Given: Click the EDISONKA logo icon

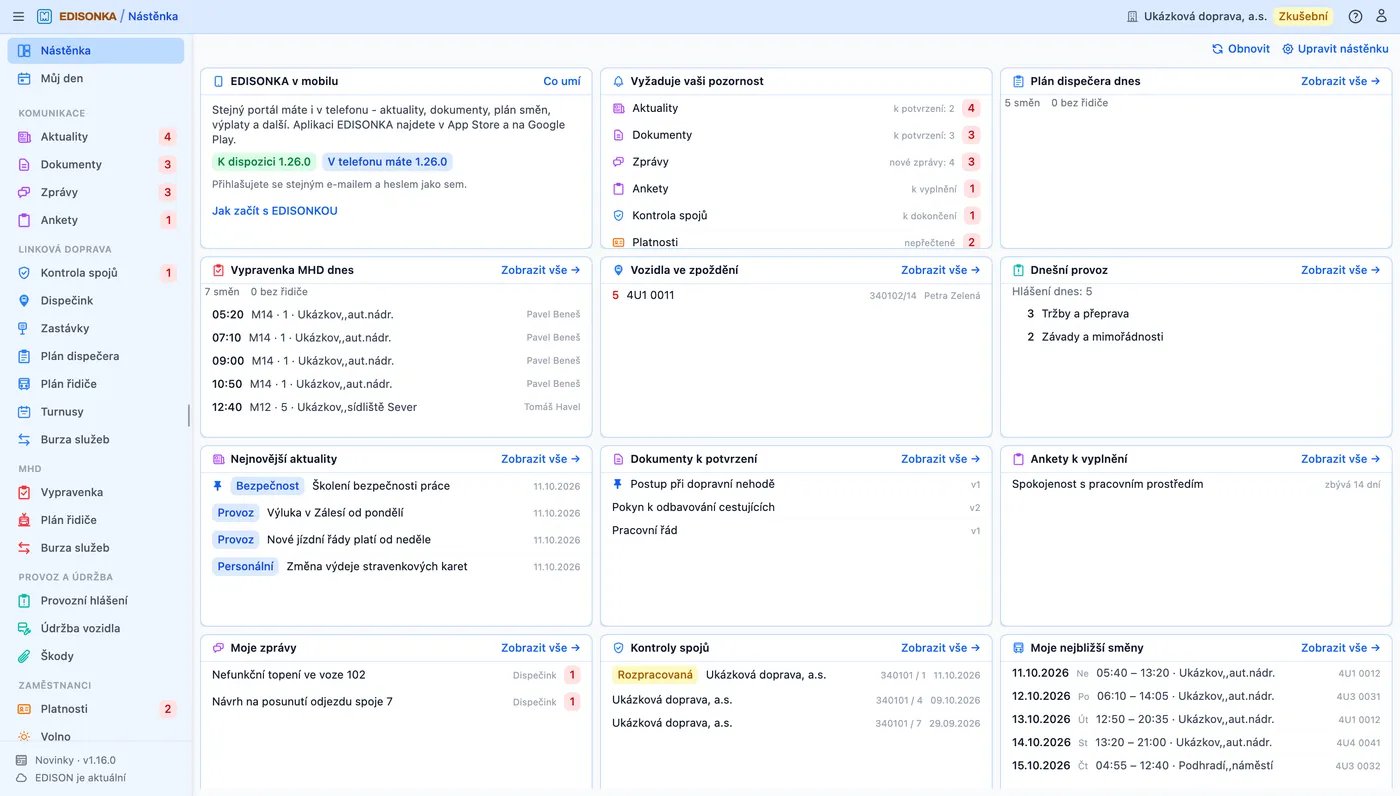Looking at the screenshot, I should coord(45,16).
